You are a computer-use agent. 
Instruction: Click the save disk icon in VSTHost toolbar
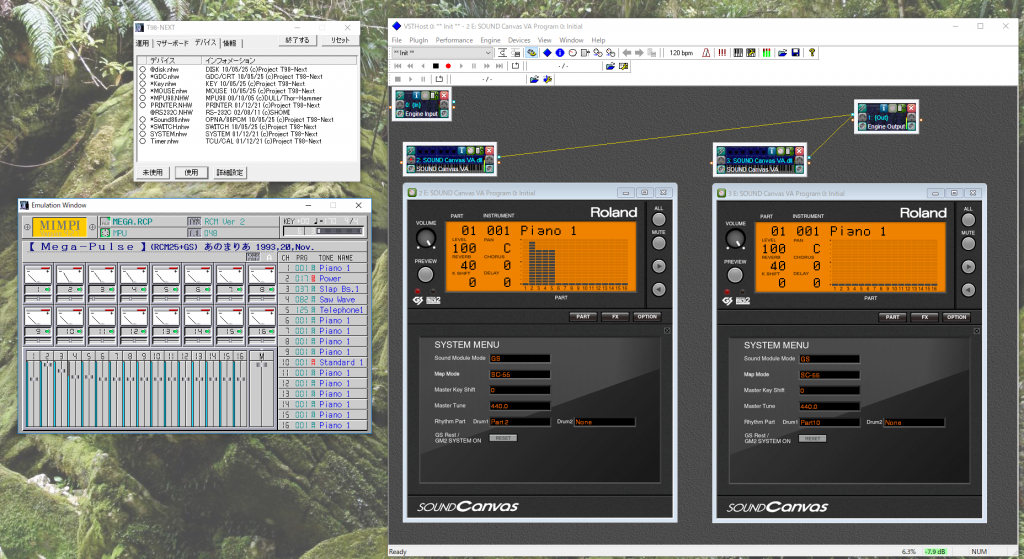click(795, 52)
